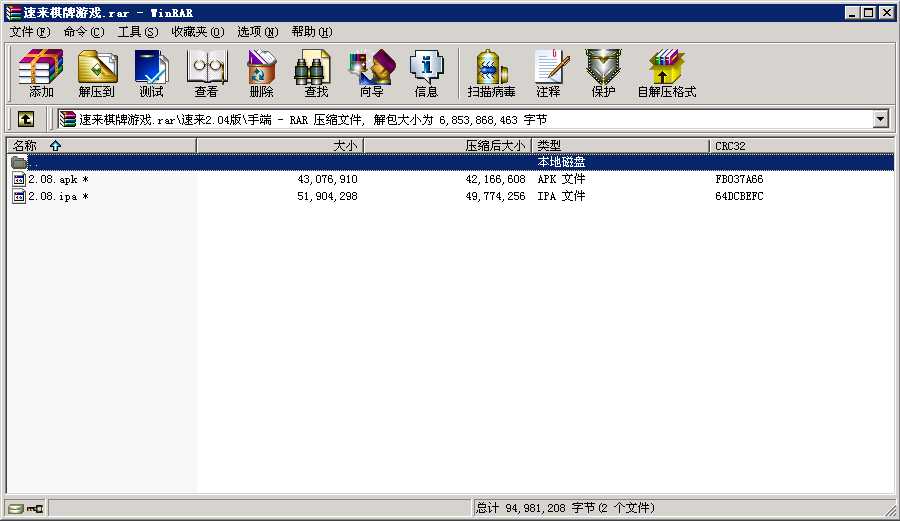Sort by Size (大小) column header

[x=280, y=146]
